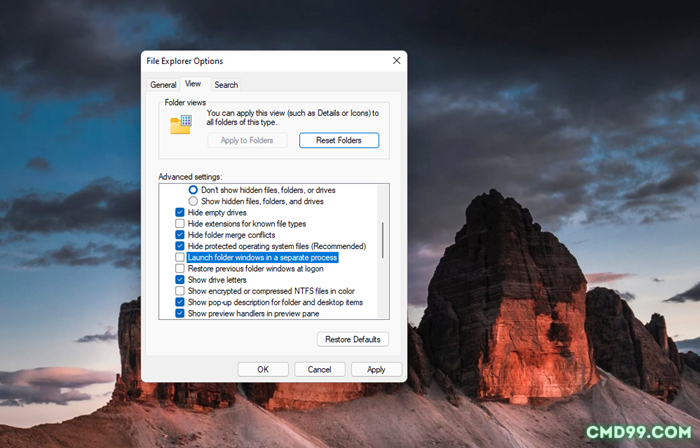Uncheck Show preview handlers in preview pane
700x448 pixels.
[179, 313]
